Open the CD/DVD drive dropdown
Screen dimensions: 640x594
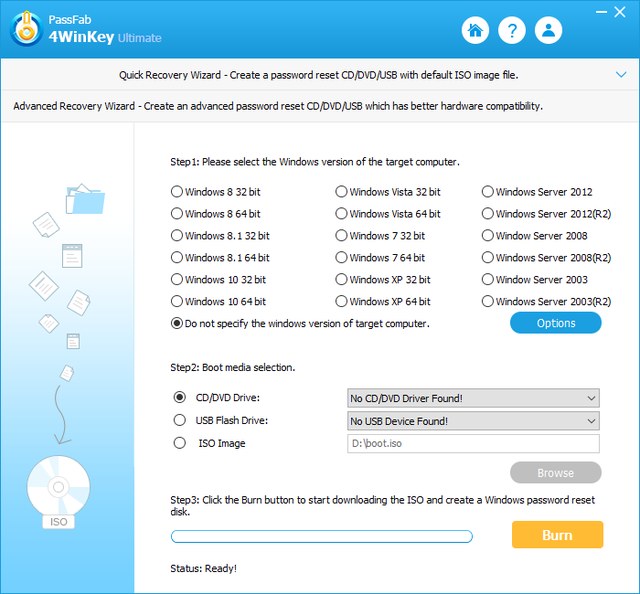(x=472, y=398)
